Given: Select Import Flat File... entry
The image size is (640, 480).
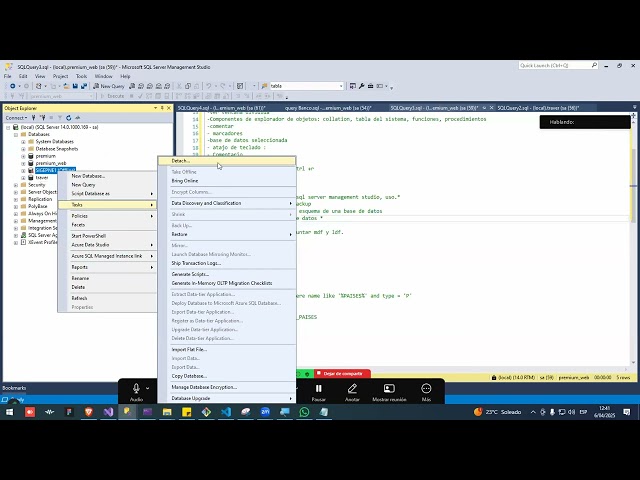Looking at the screenshot, I should click(227, 349).
